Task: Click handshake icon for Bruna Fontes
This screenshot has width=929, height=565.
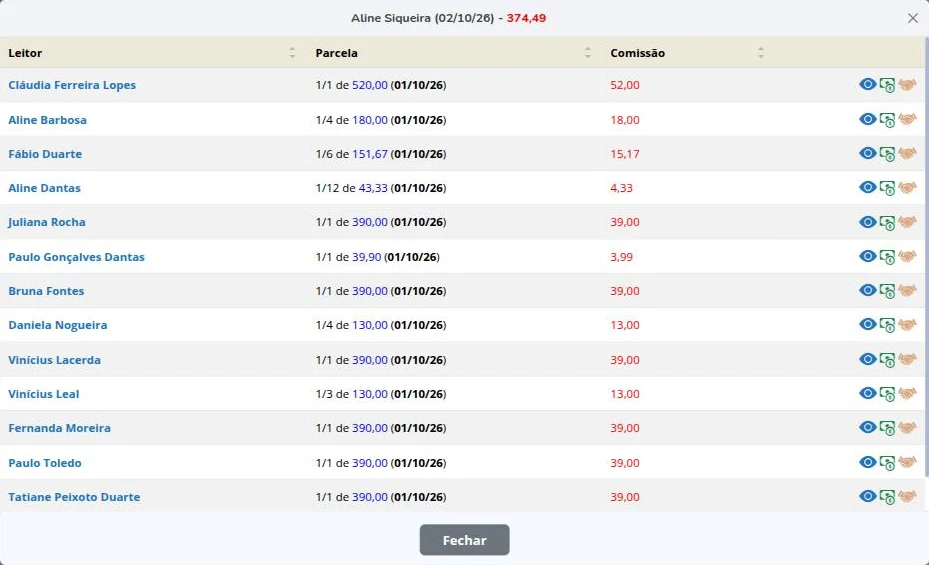Action: click(907, 291)
